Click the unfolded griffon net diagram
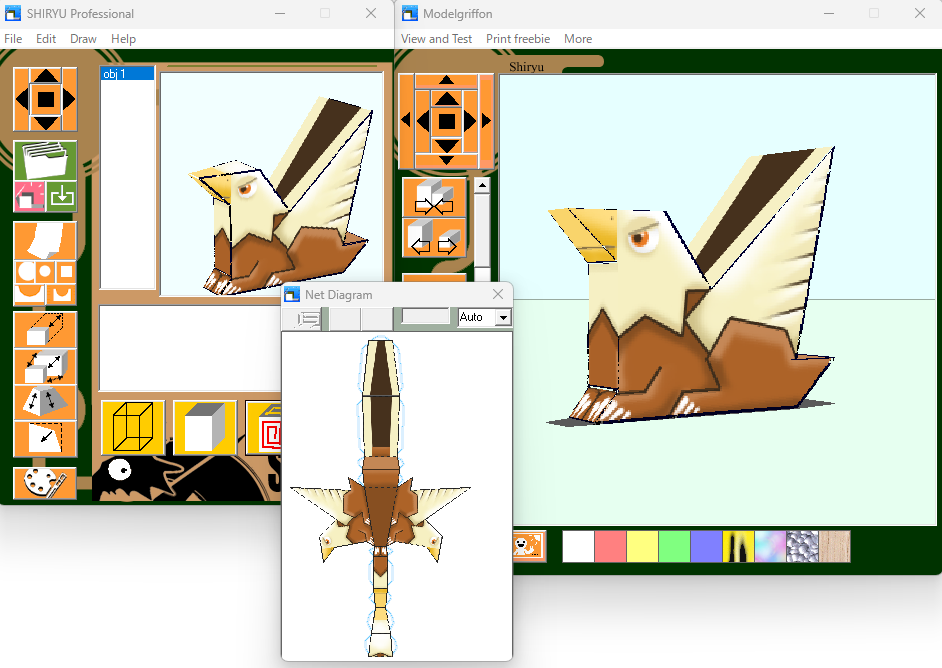 coord(380,497)
